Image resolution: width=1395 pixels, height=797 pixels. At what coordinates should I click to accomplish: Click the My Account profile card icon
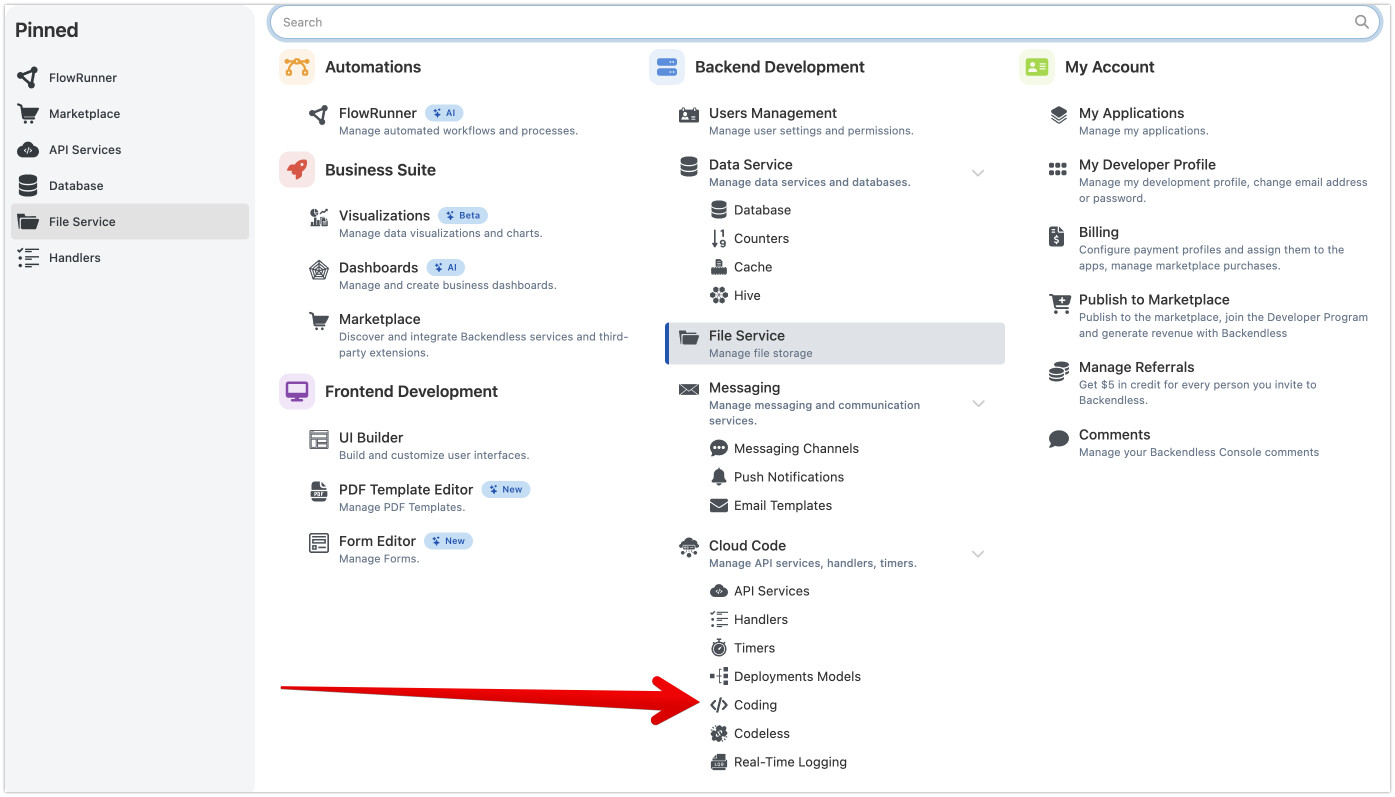click(1037, 67)
